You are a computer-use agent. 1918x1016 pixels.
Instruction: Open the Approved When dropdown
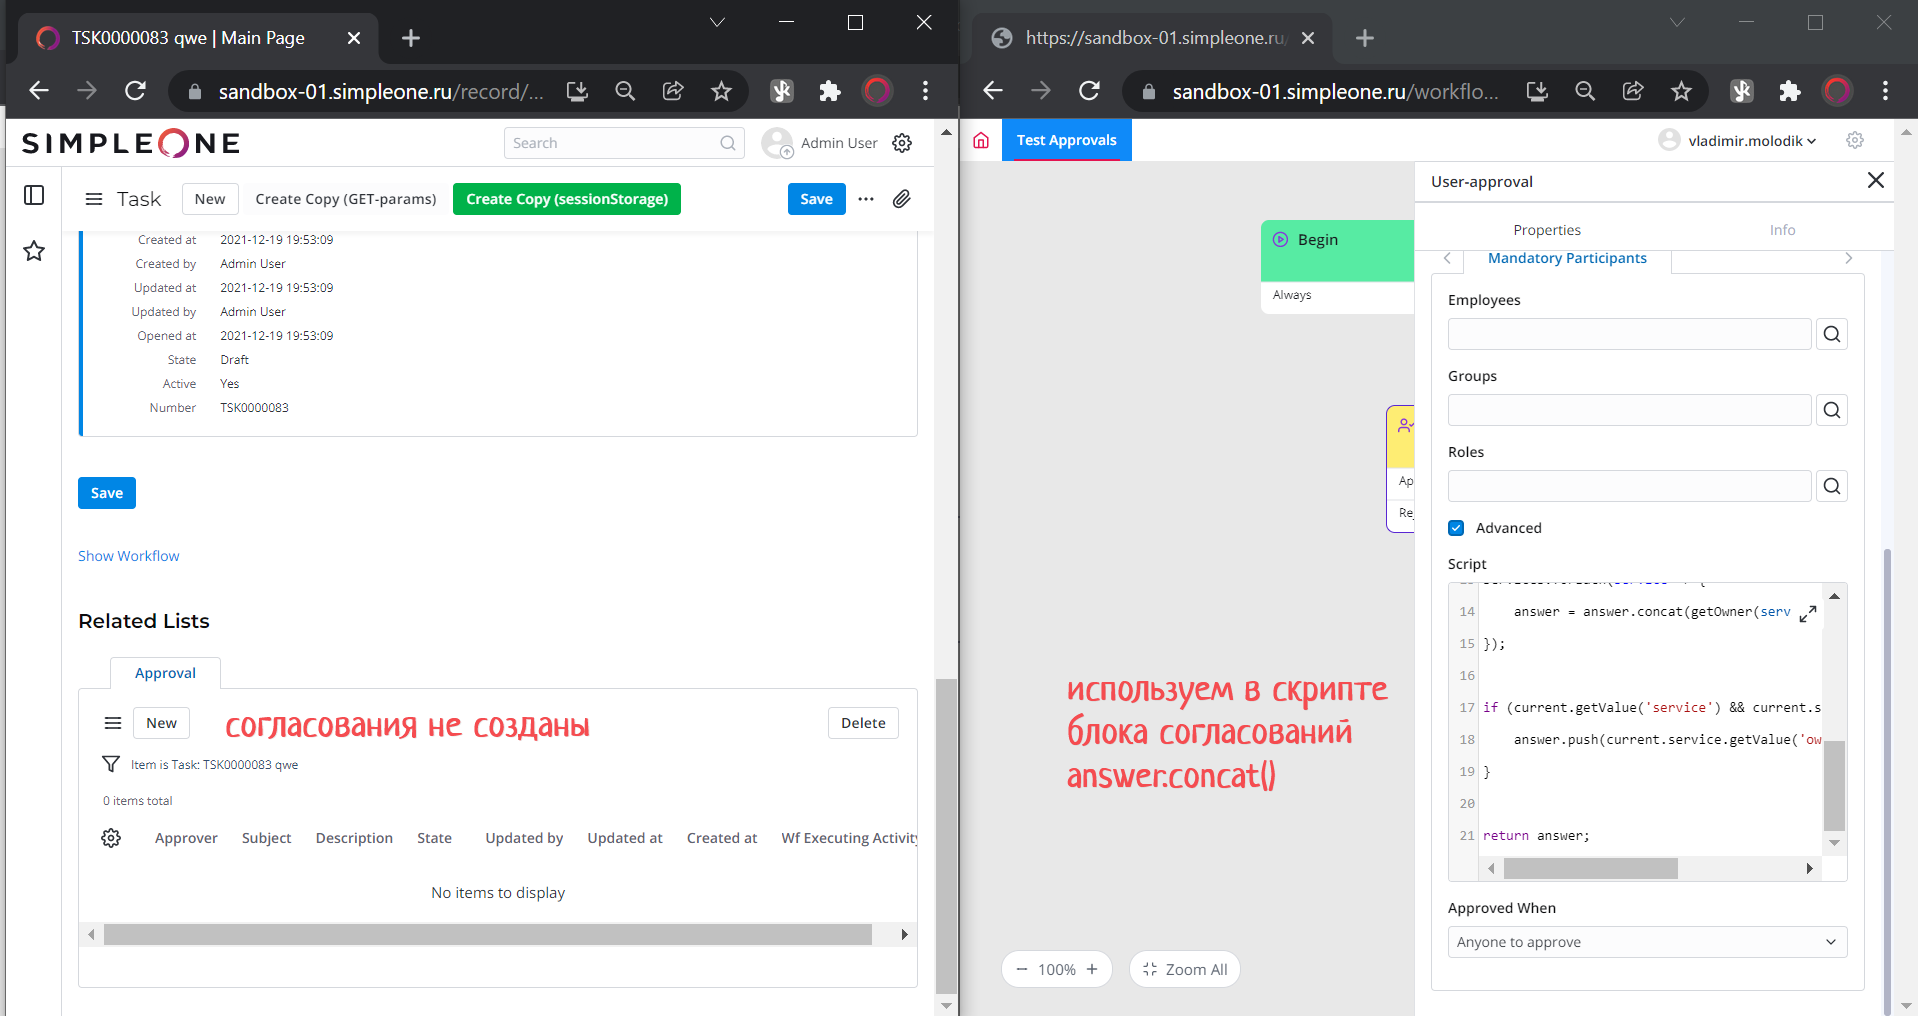click(x=1646, y=942)
